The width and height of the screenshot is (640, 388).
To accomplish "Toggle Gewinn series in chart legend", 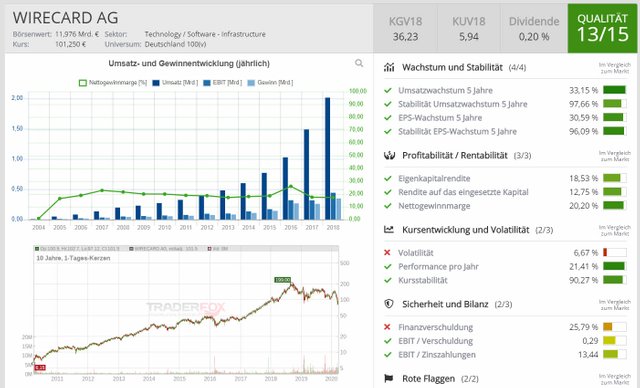I will point(270,83).
